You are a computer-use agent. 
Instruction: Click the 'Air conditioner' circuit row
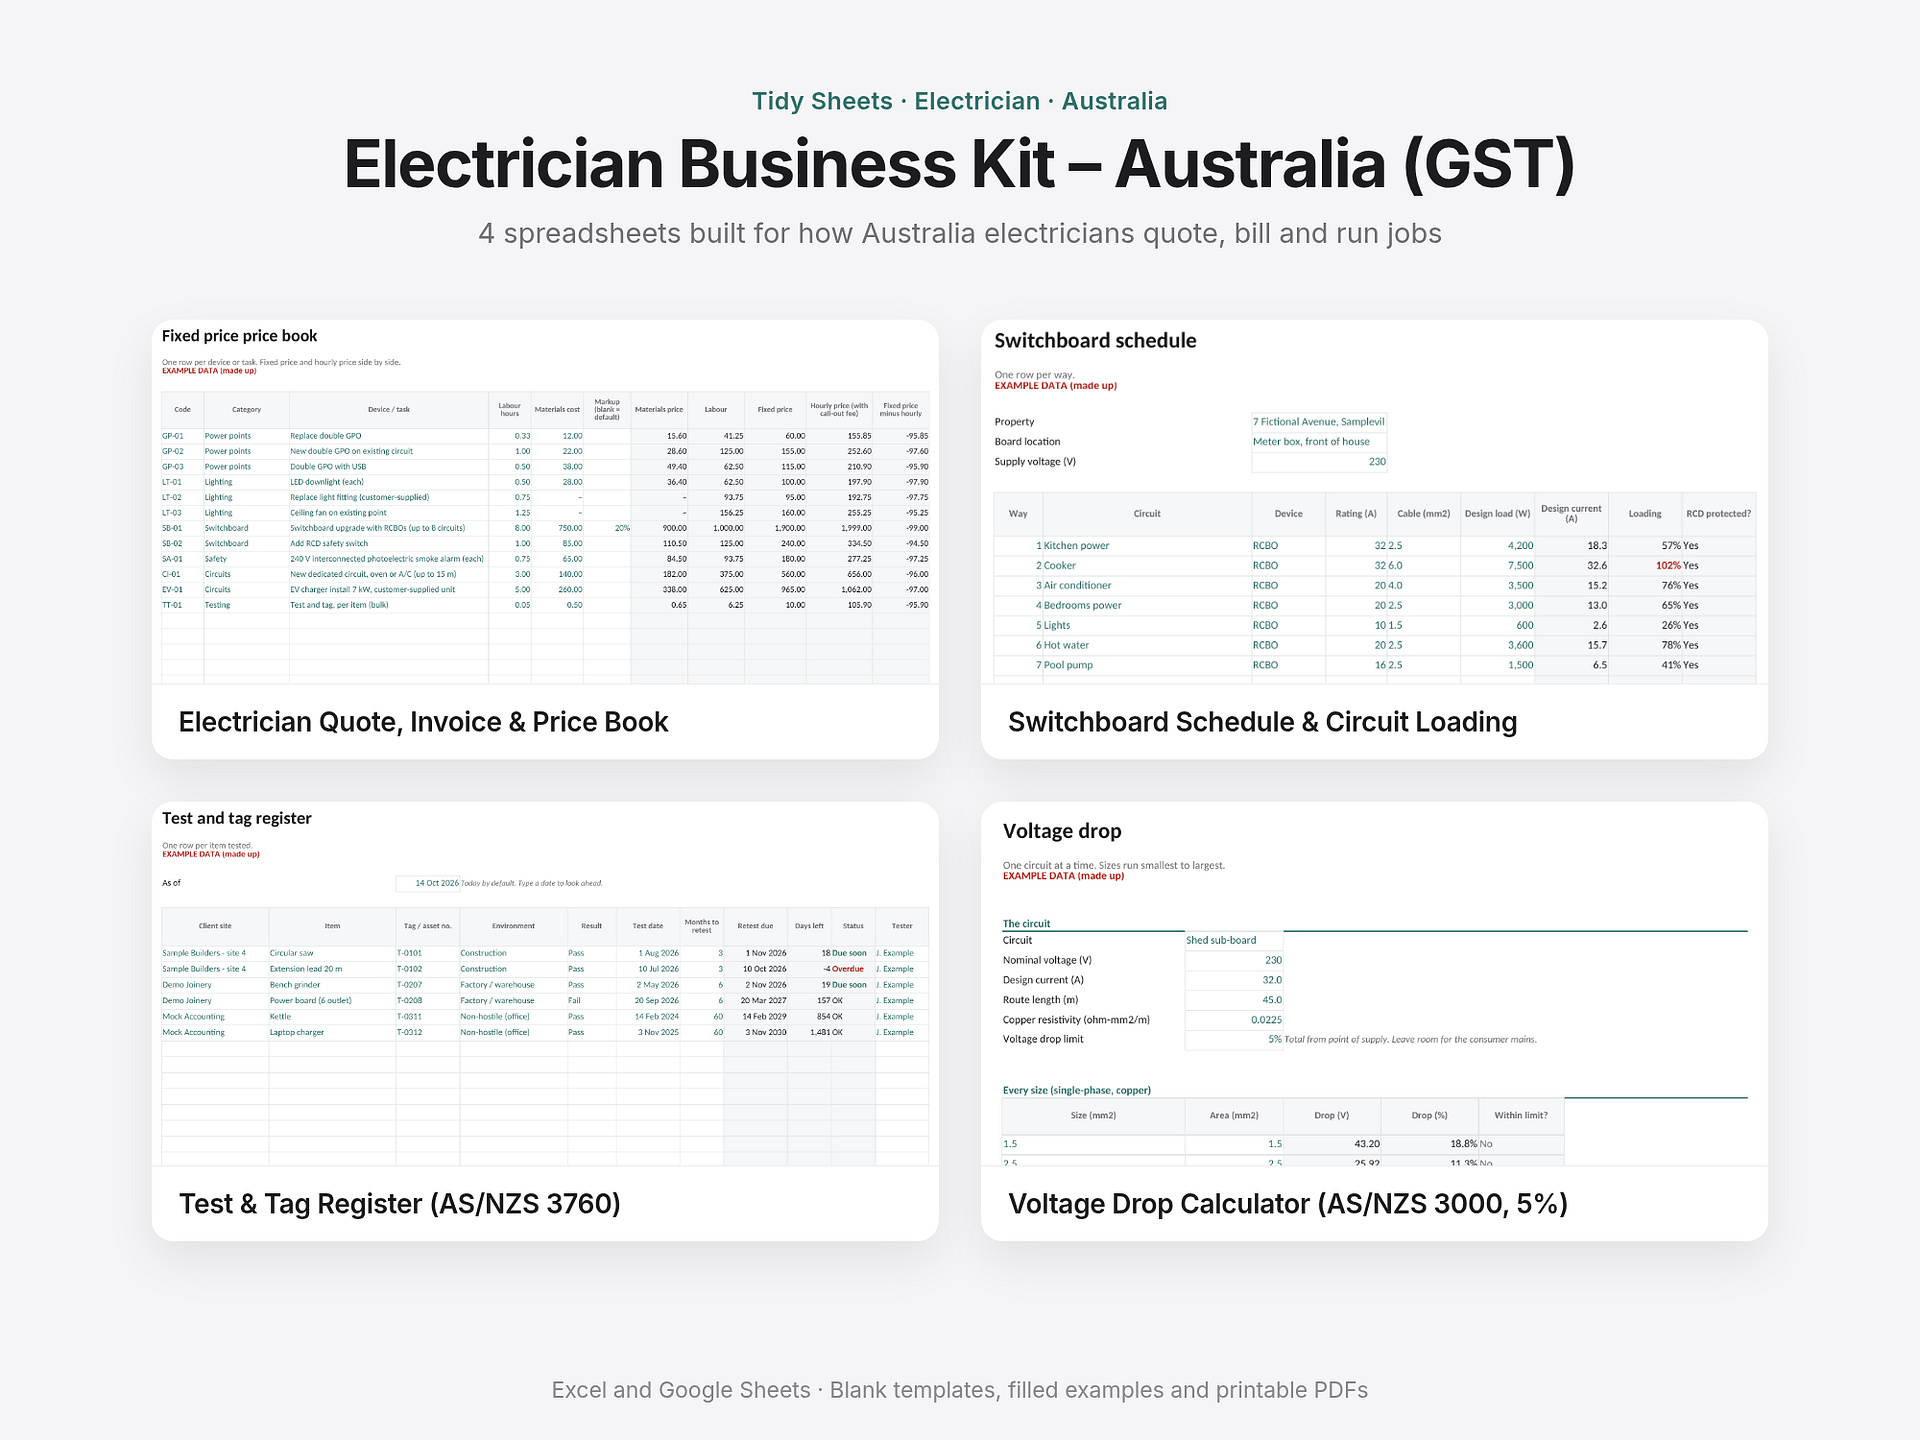click(x=1375, y=586)
